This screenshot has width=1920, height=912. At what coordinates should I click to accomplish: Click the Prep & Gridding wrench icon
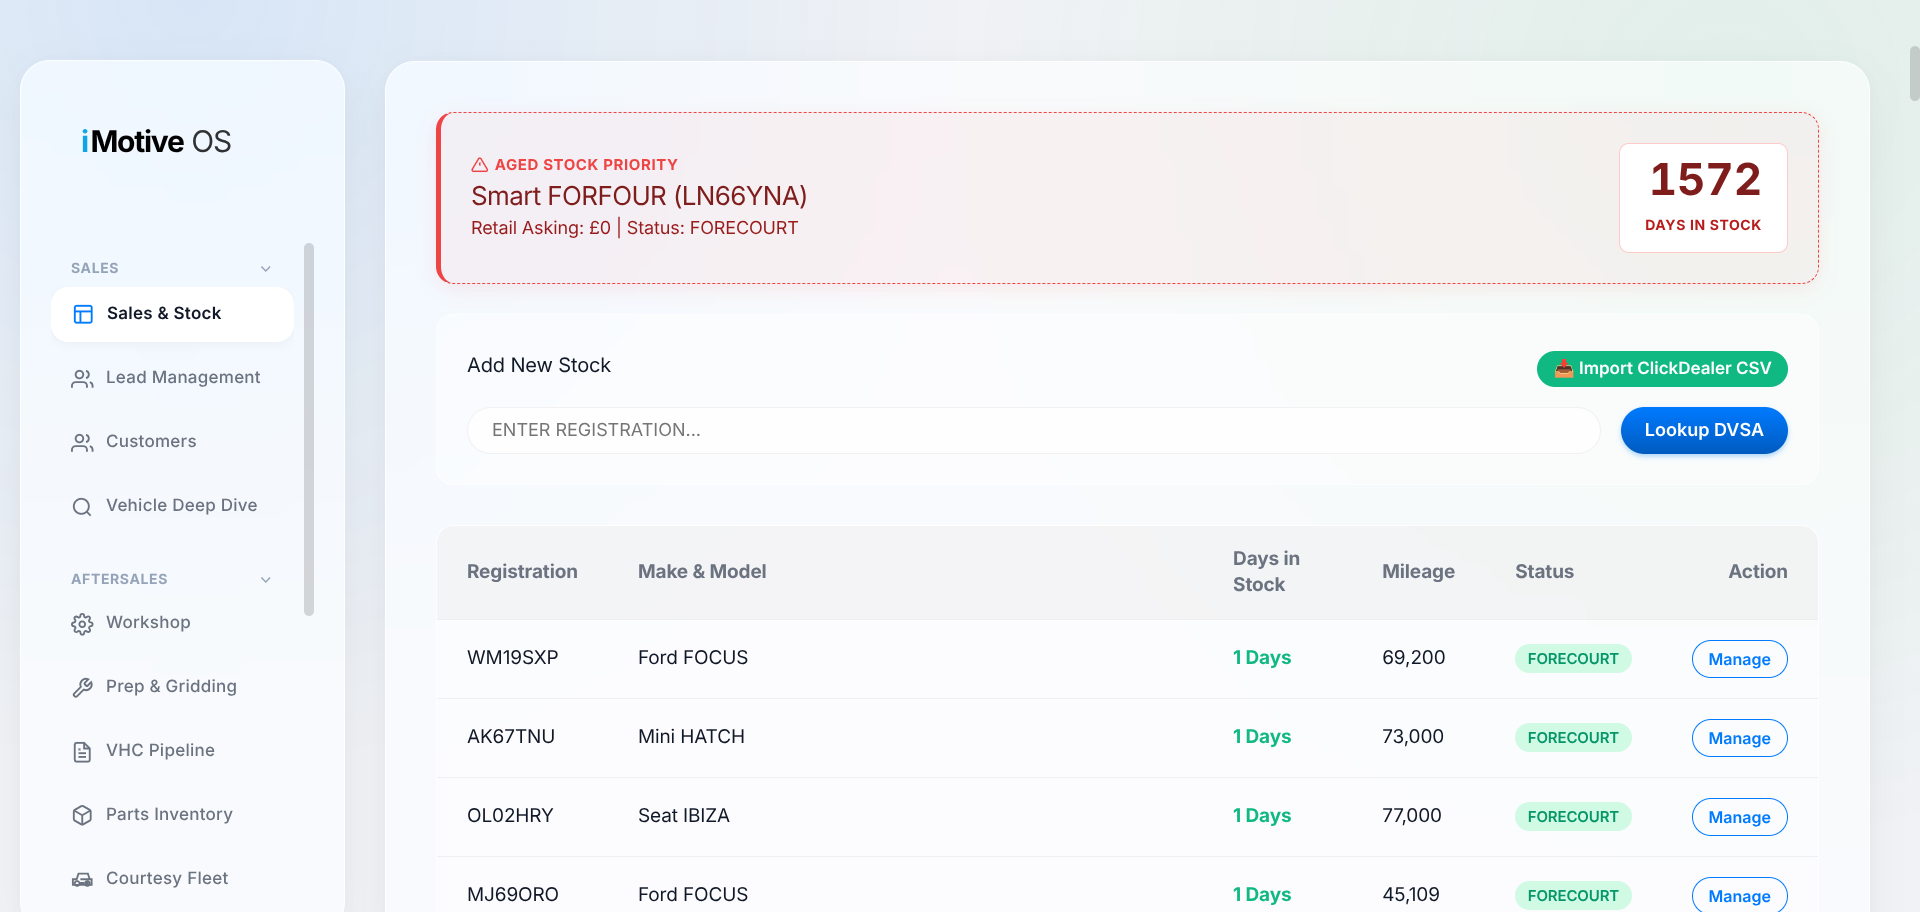(x=82, y=688)
